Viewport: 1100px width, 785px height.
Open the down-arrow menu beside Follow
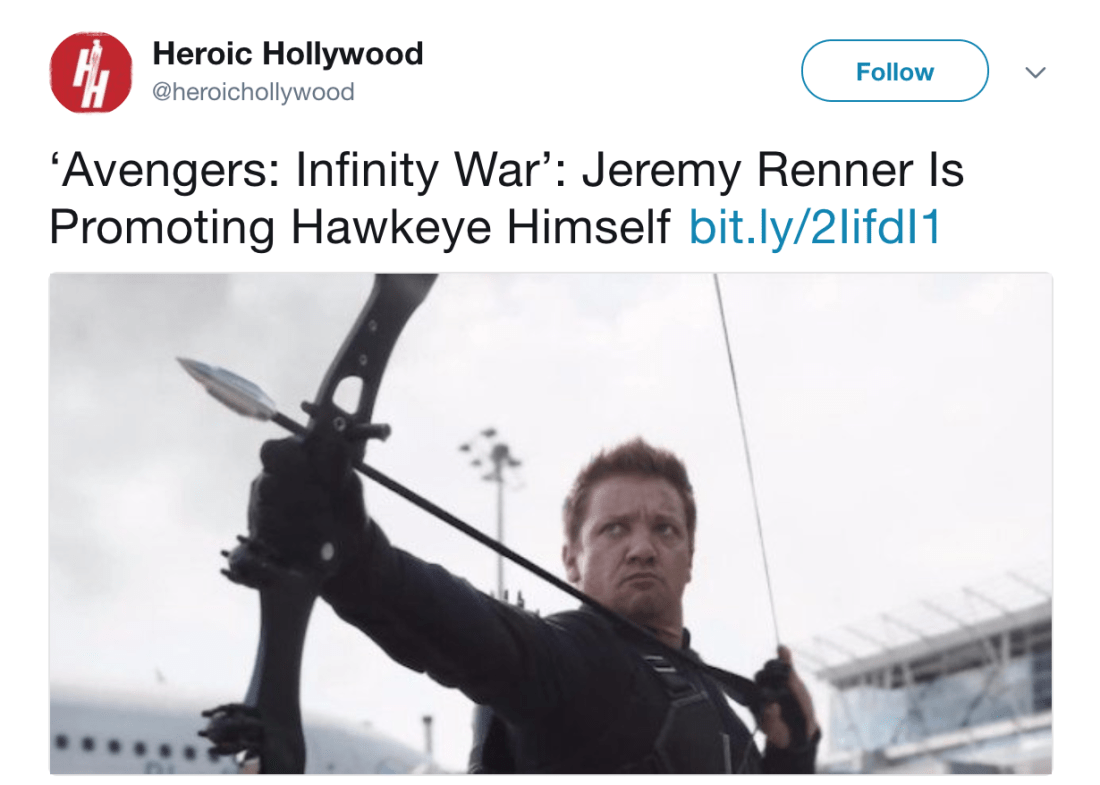[1036, 73]
